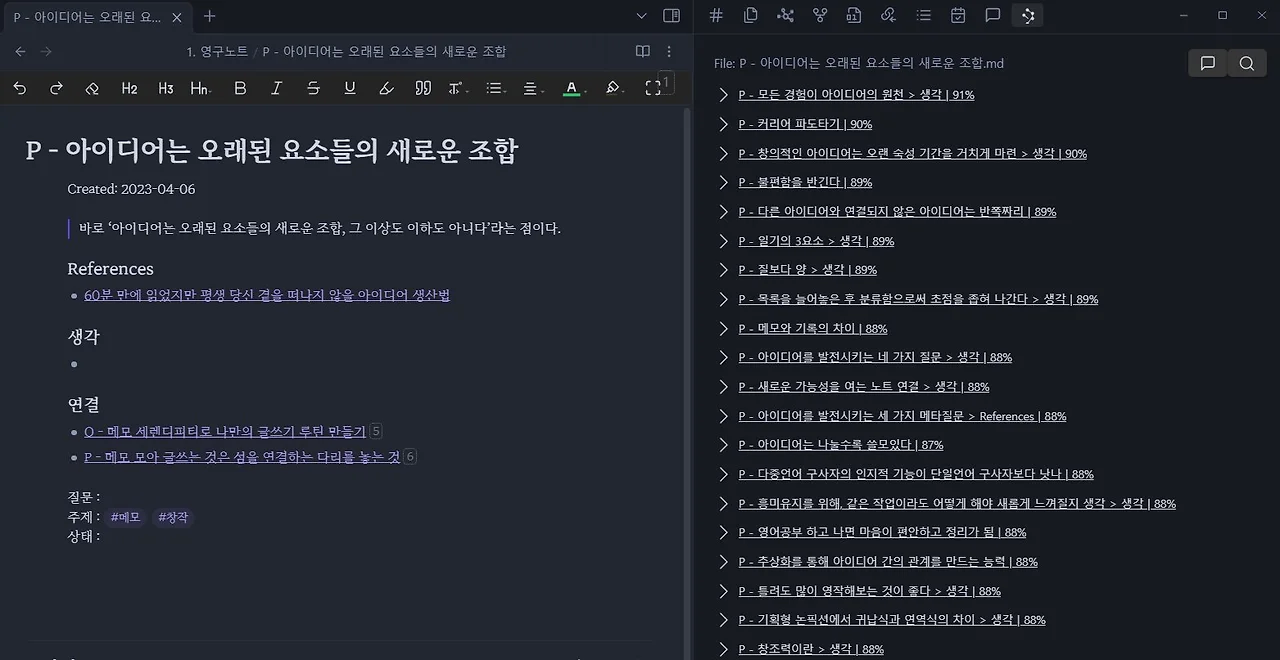Click folder breadcrumb 1. 영구노트

tap(217, 51)
